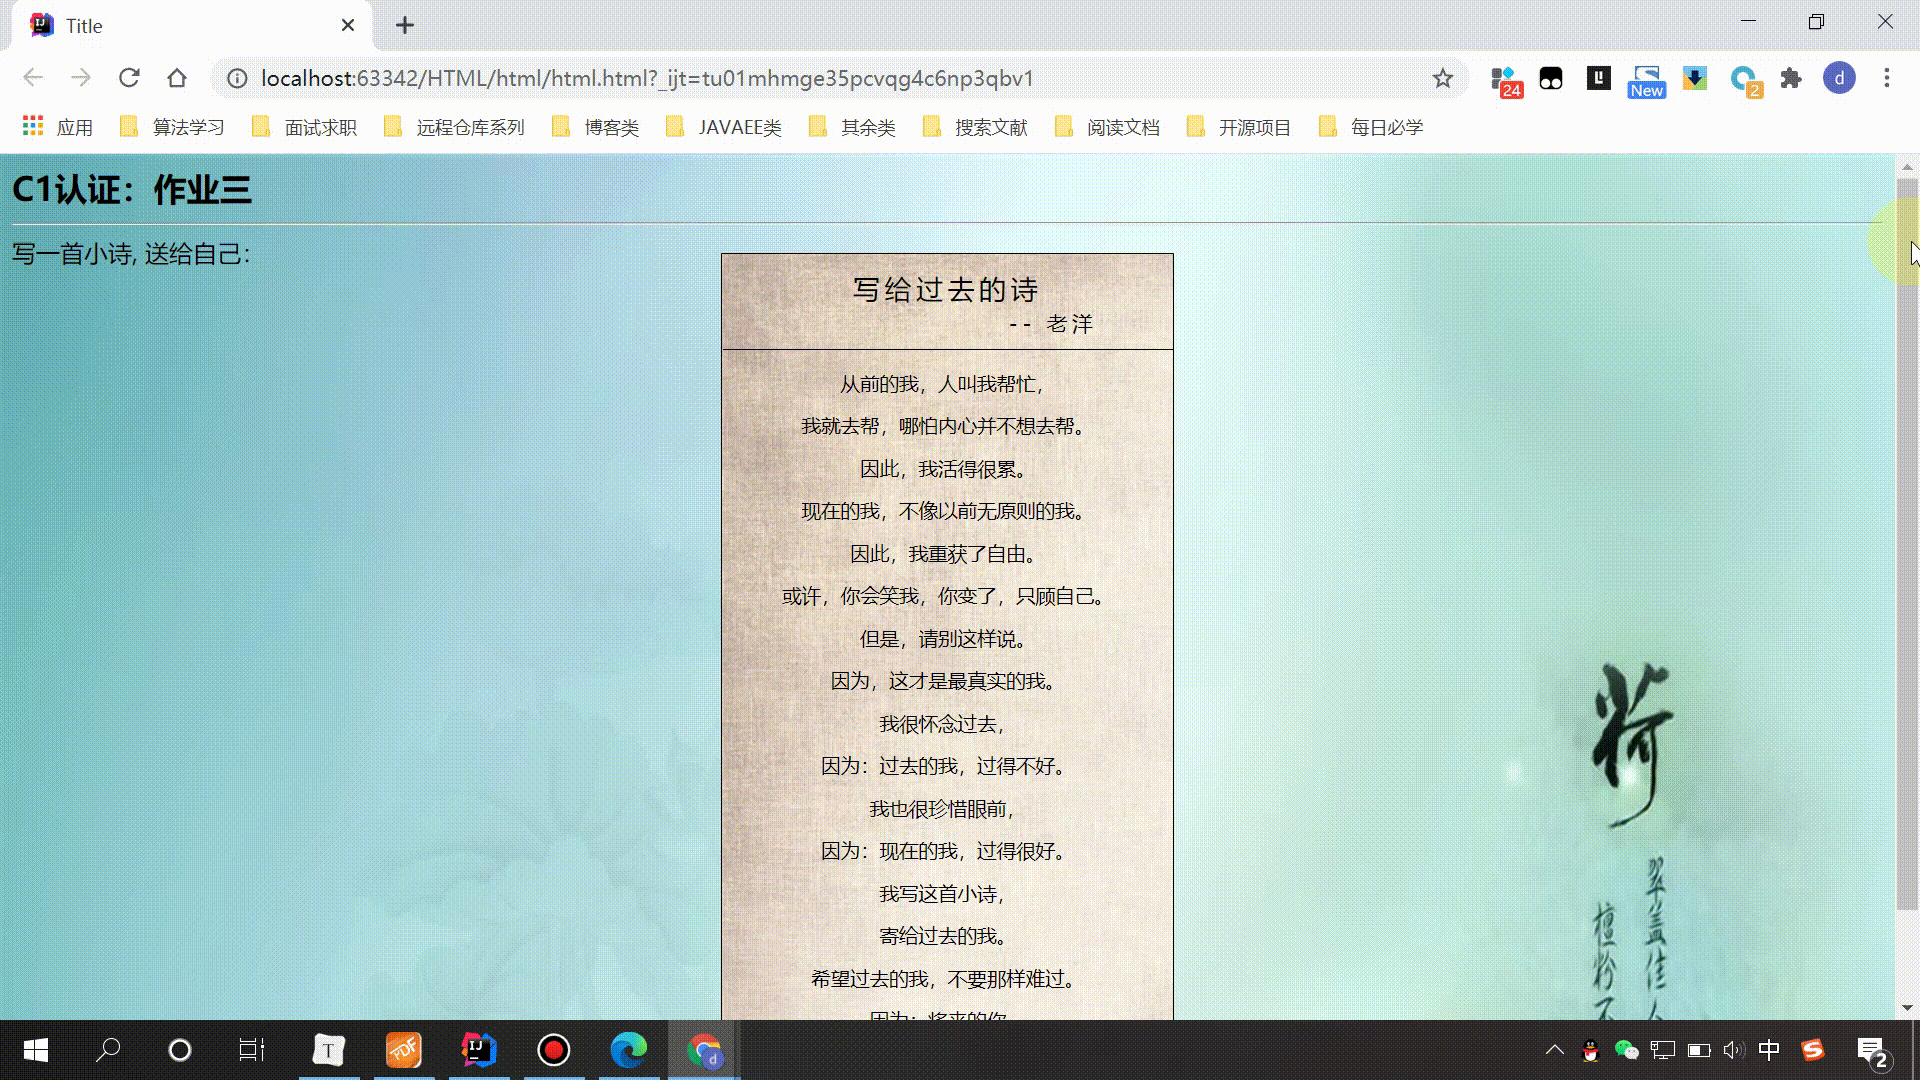Image resolution: width=1920 pixels, height=1080 pixels.
Task: Open the extension with the 24 notification badge
Action: pos(1505,78)
